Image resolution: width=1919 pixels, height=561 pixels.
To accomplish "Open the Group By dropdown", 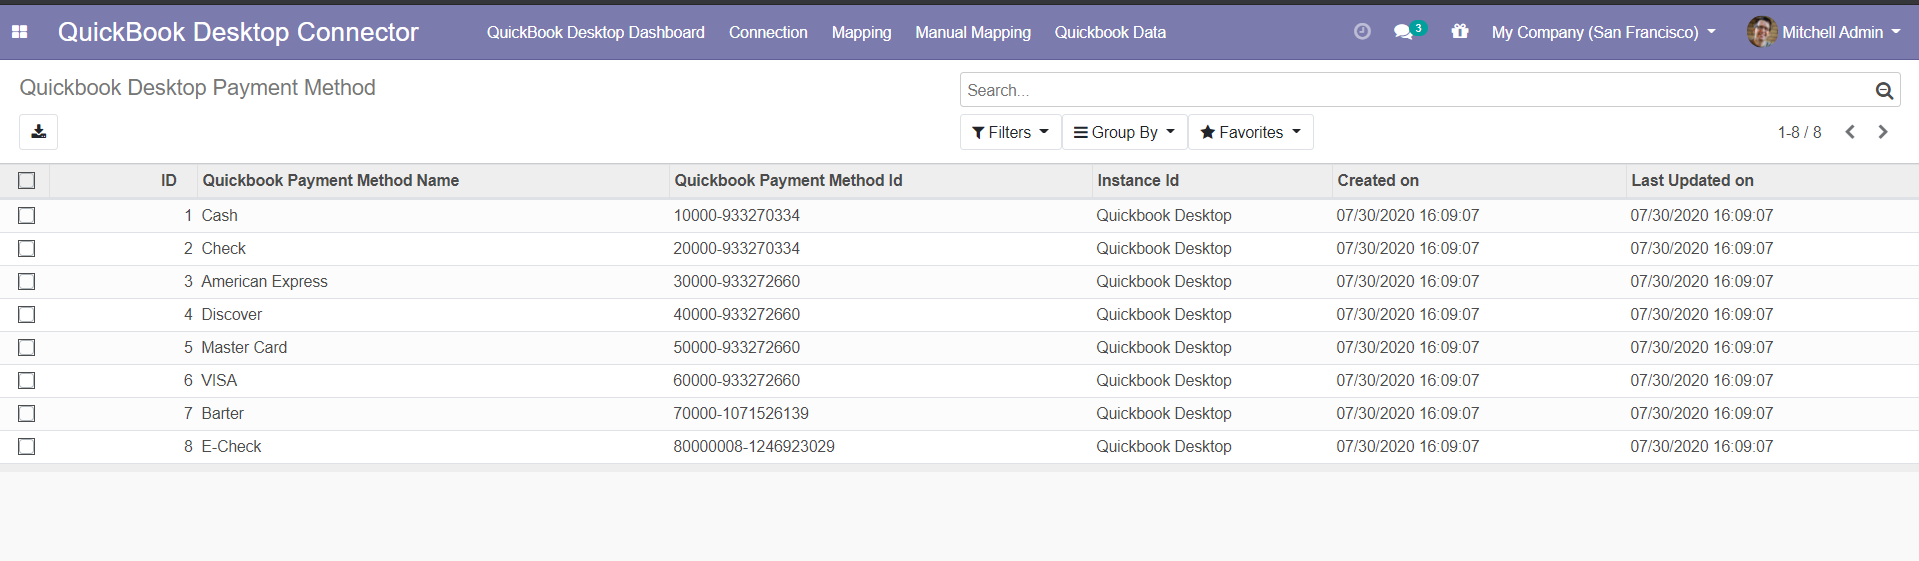I will (1124, 132).
